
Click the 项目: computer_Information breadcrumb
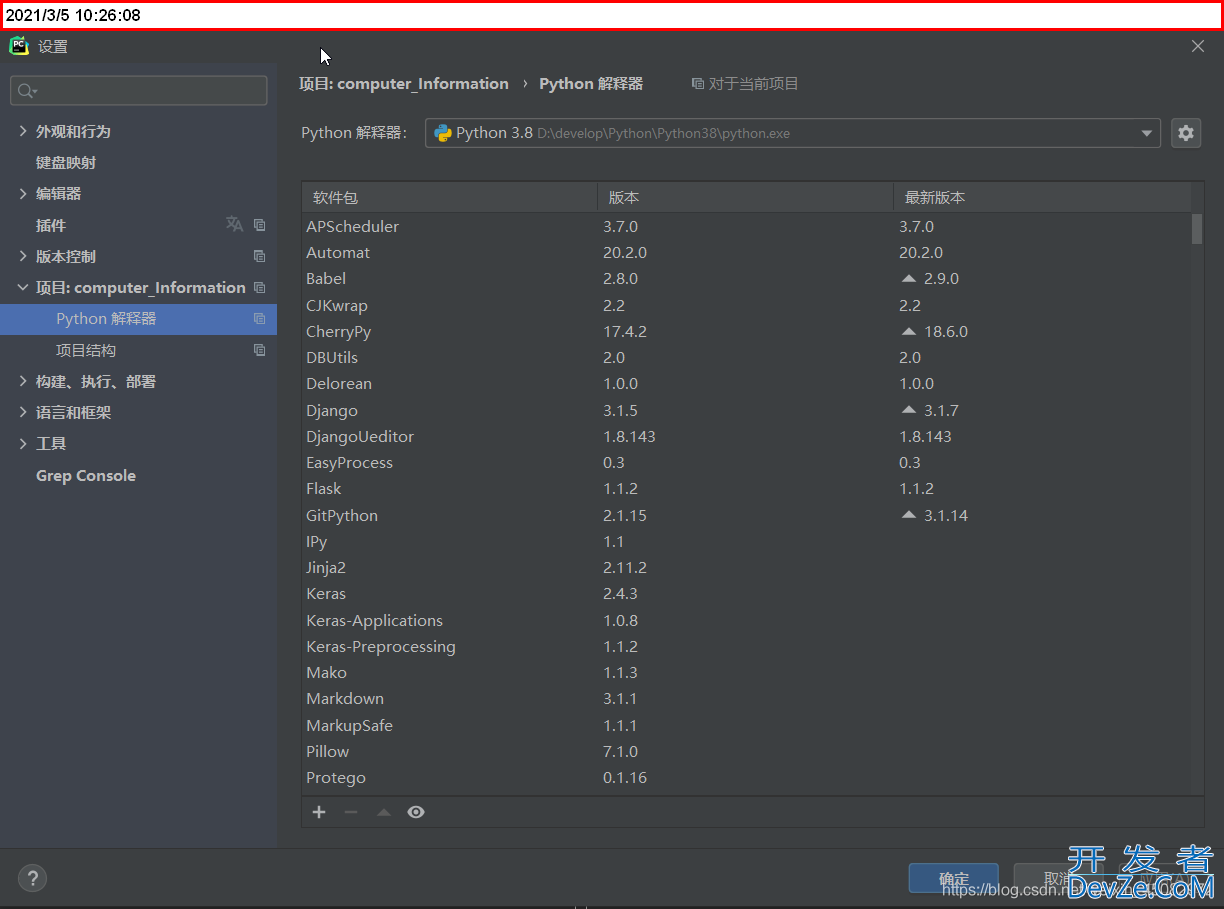(404, 84)
